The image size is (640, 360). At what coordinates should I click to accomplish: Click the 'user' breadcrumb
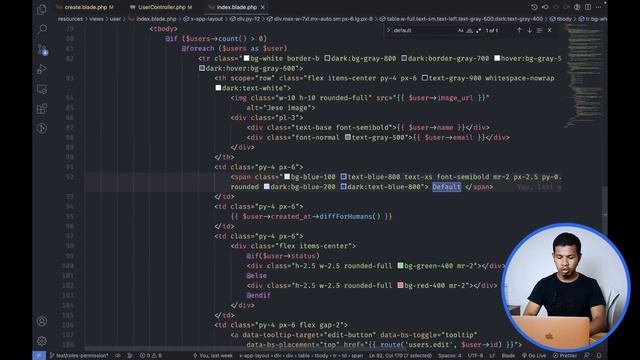point(115,19)
